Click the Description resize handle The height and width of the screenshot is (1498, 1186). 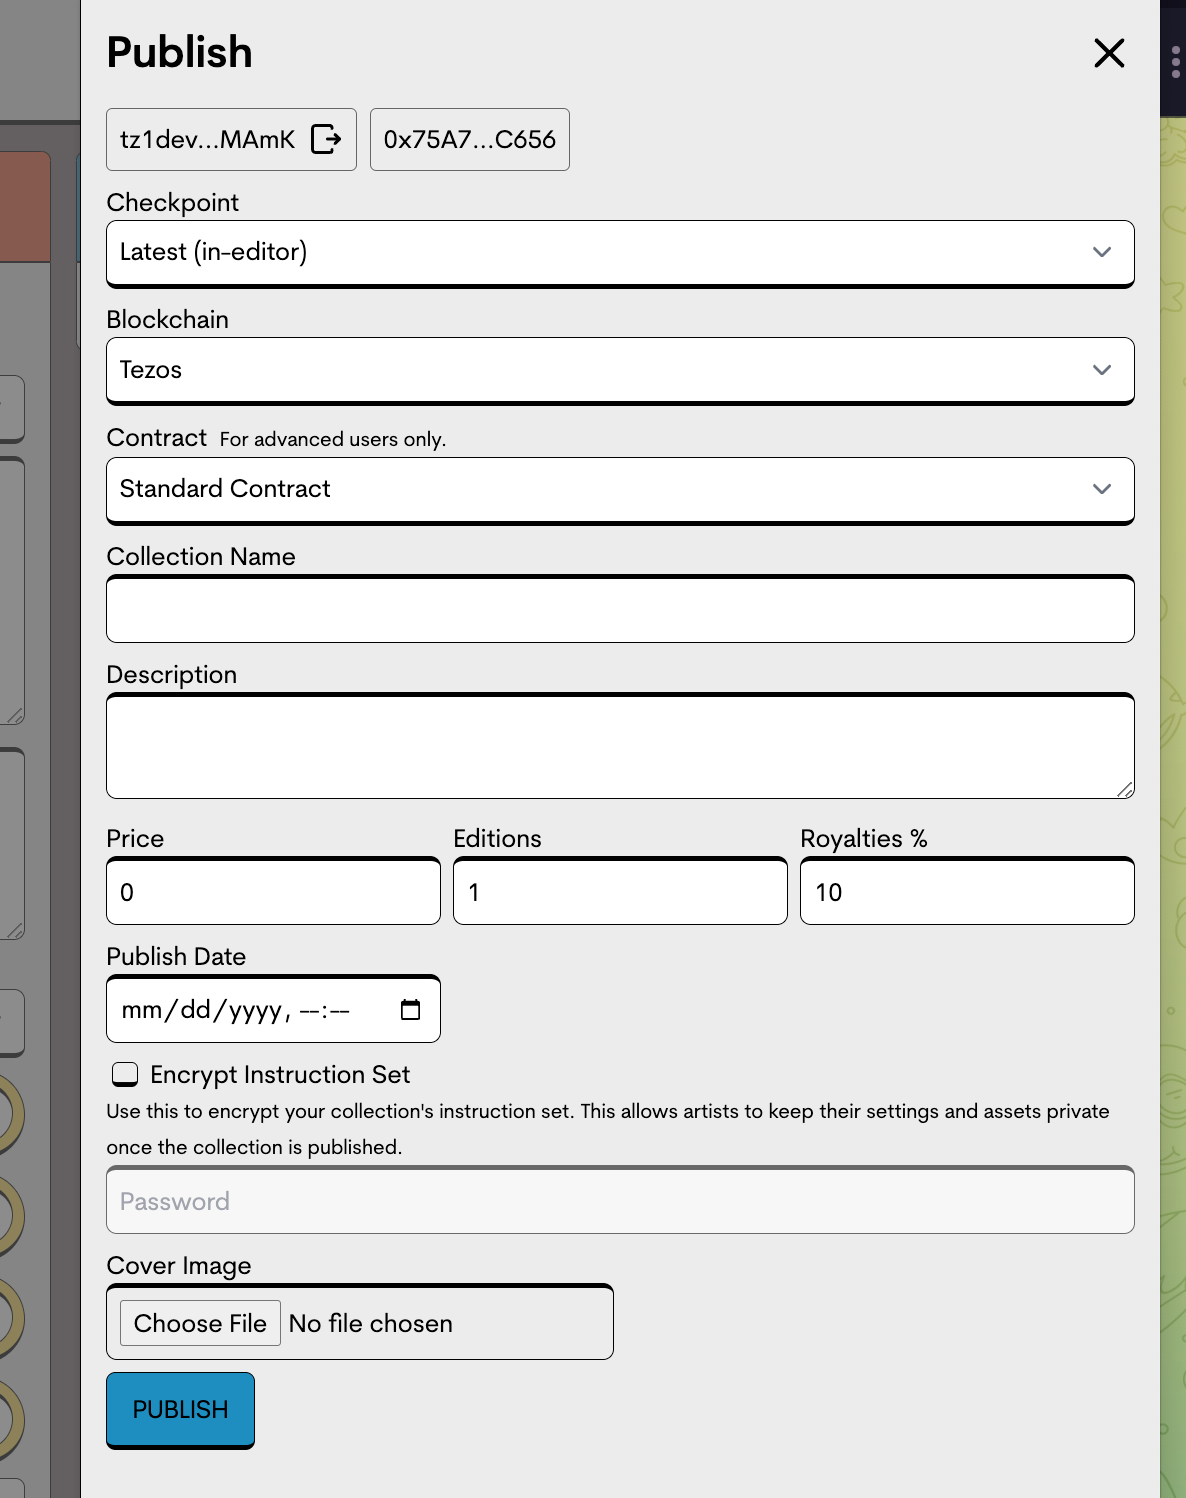pyautogui.click(x=1125, y=789)
